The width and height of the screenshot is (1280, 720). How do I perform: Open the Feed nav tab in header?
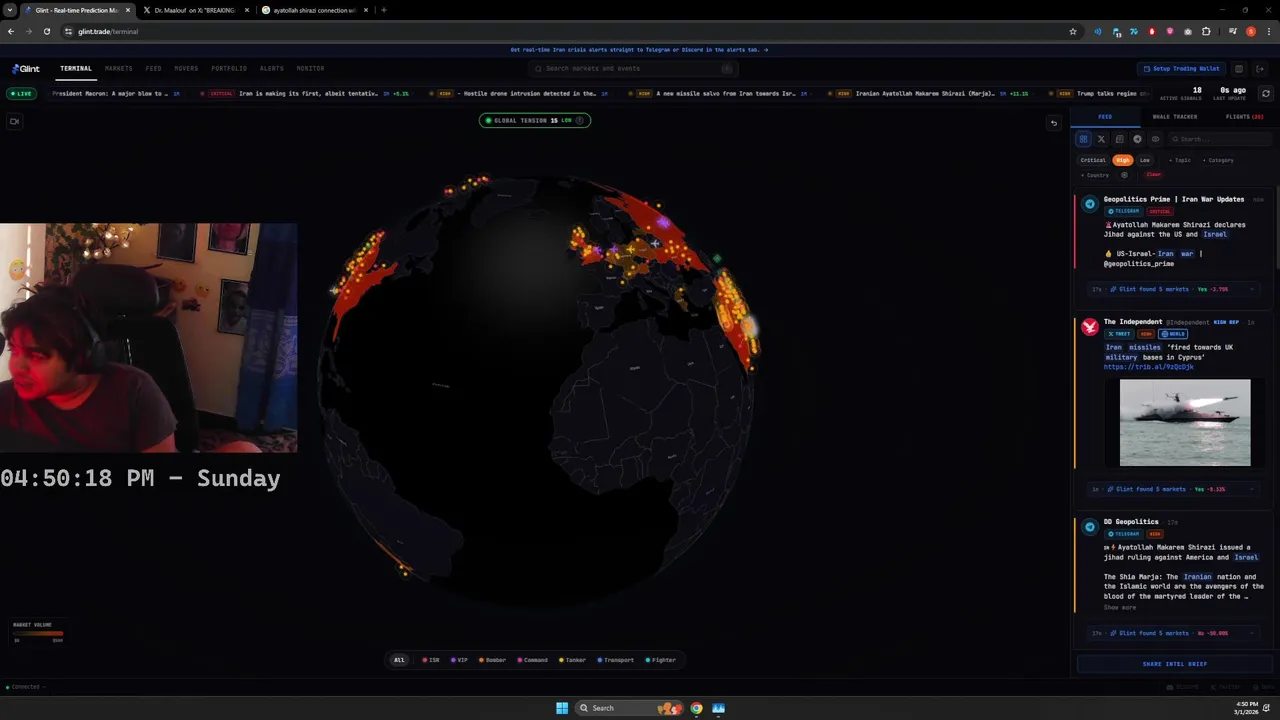pos(153,69)
